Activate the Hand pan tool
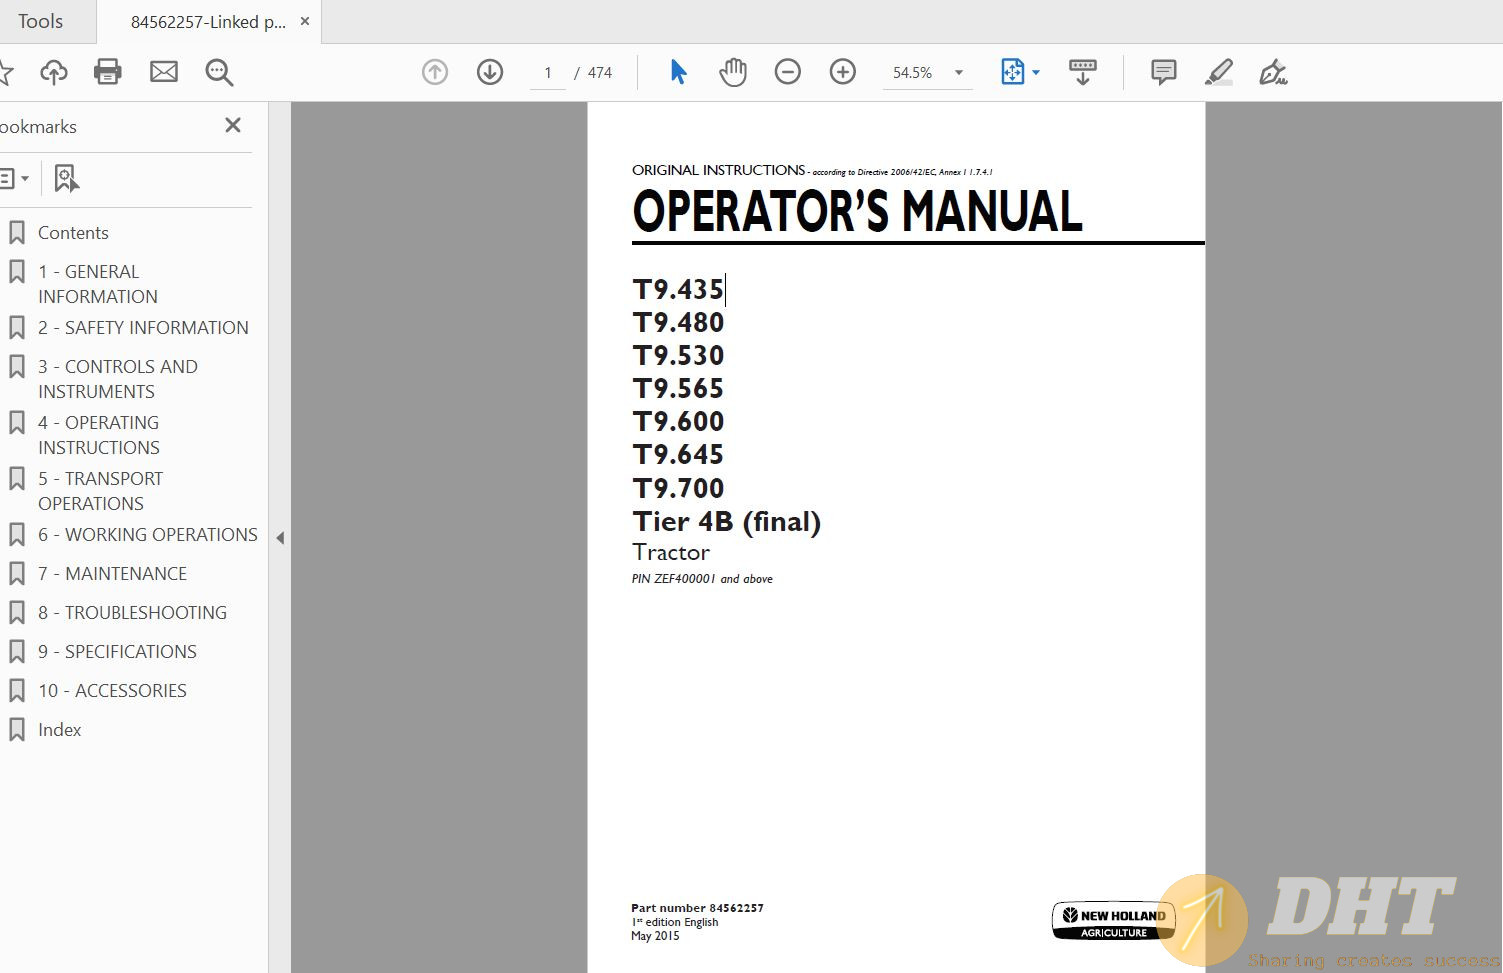The width and height of the screenshot is (1503, 973). click(733, 72)
